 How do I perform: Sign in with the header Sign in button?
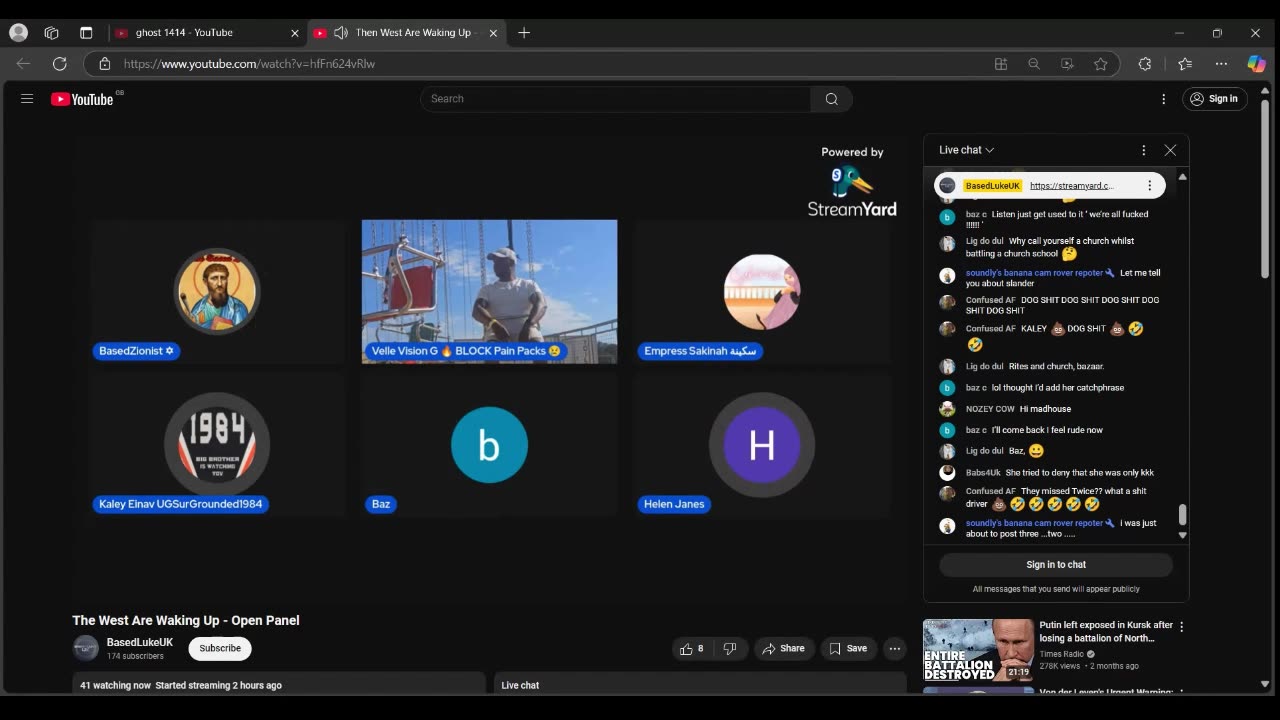pos(1215,99)
